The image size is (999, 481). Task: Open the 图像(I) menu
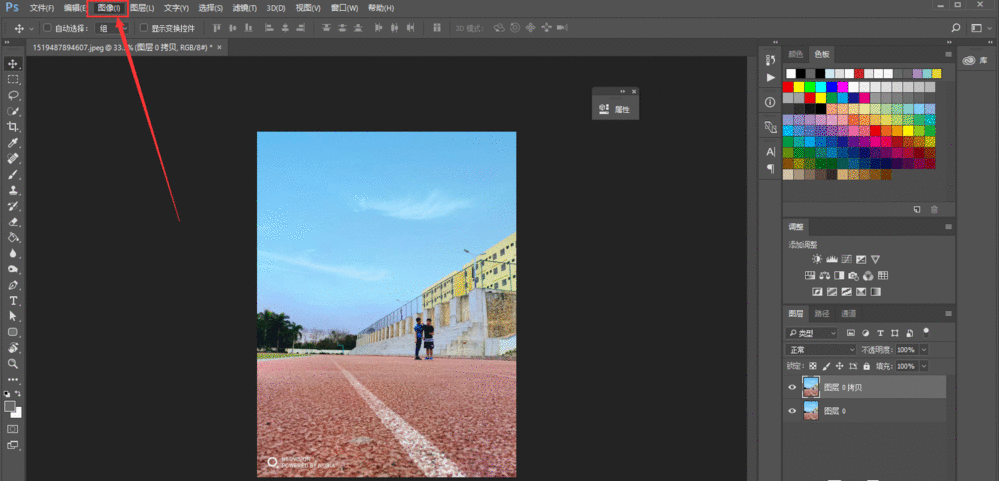(109, 8)
